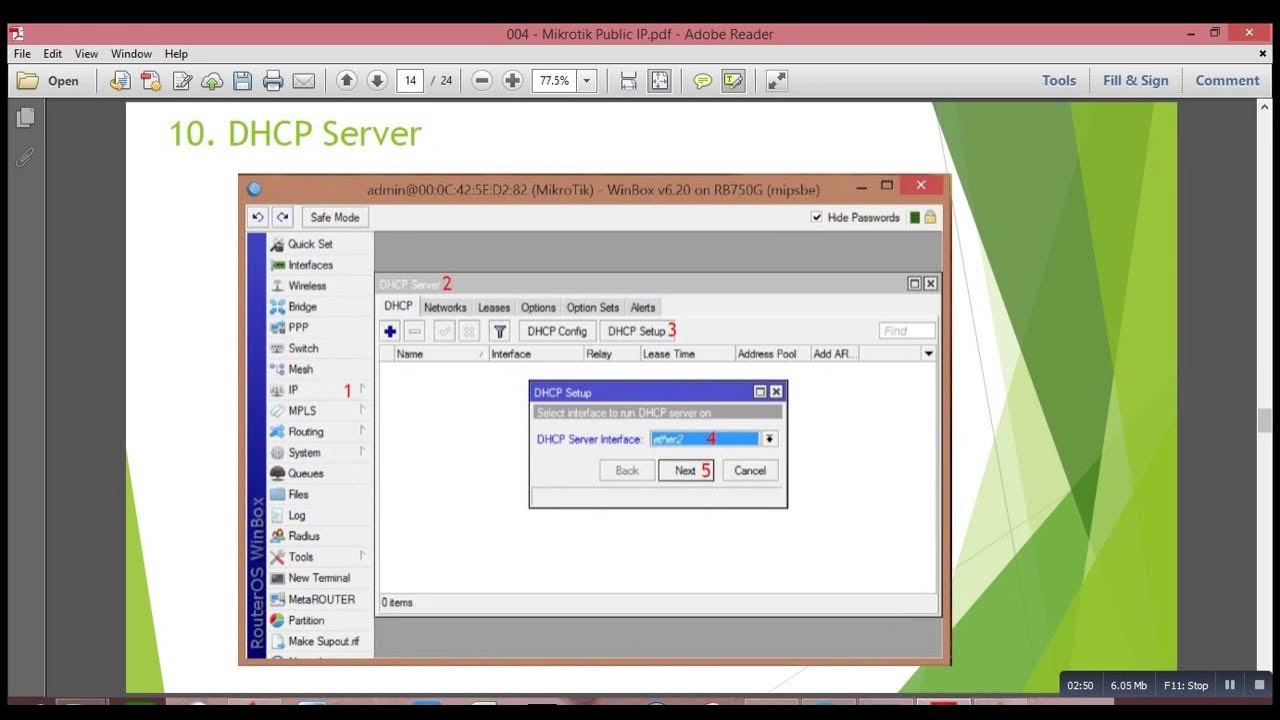Expand the MPLS submenu arrow
Screen dimensions: 1280x720
(363, 410)
